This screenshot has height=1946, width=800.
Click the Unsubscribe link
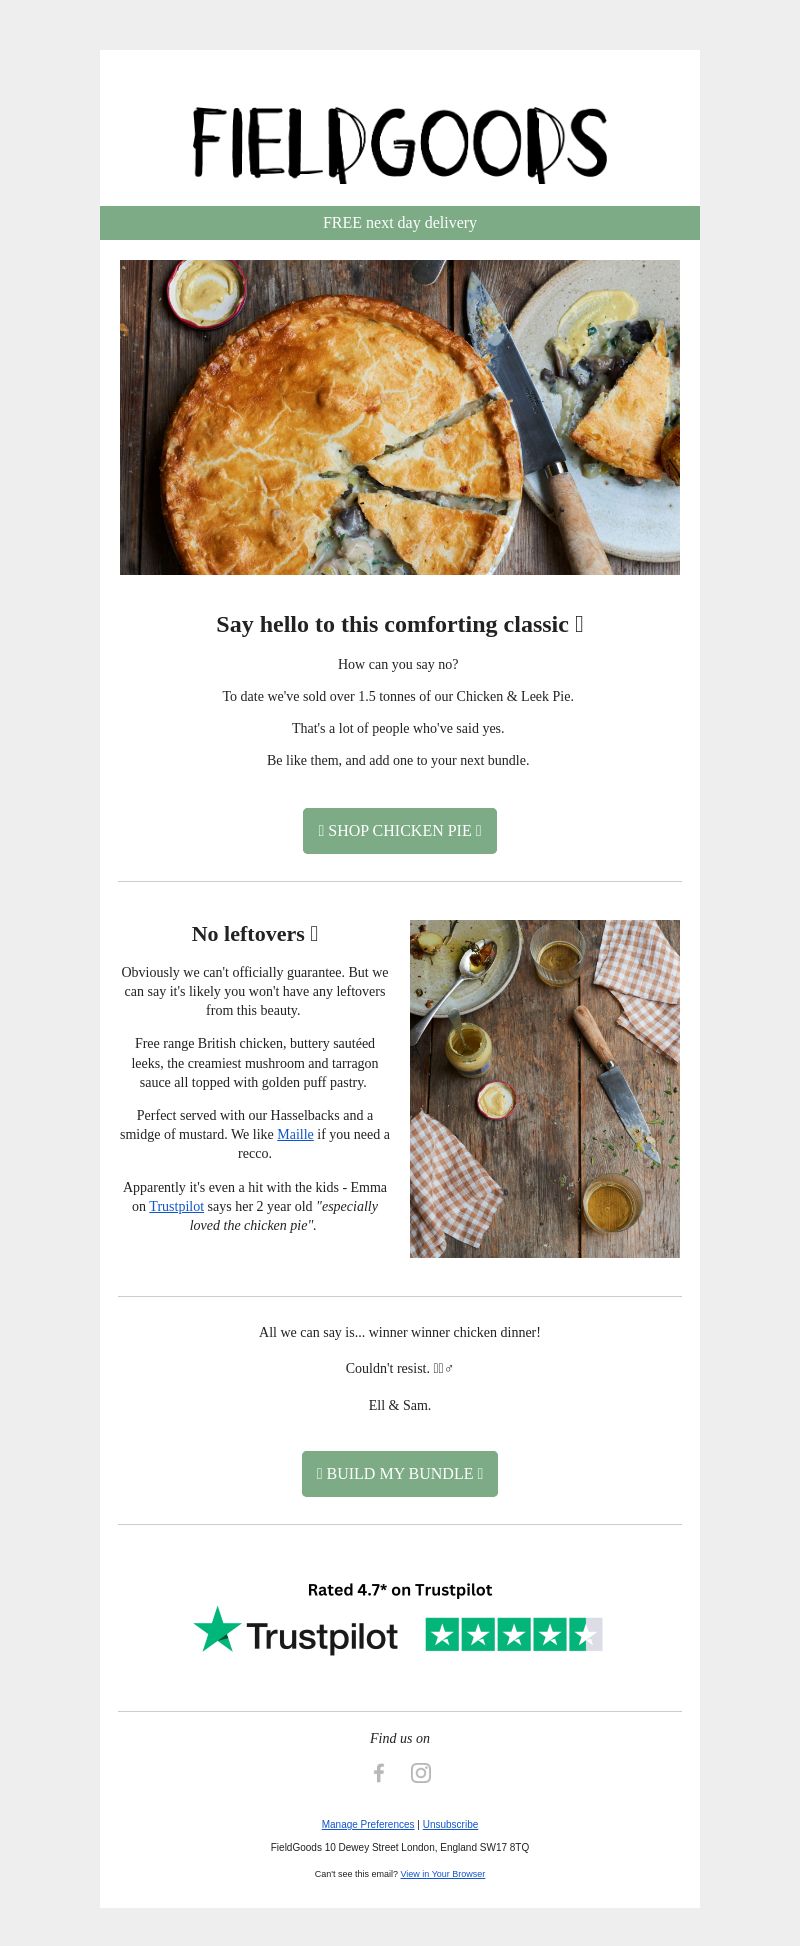(450, 1824)
